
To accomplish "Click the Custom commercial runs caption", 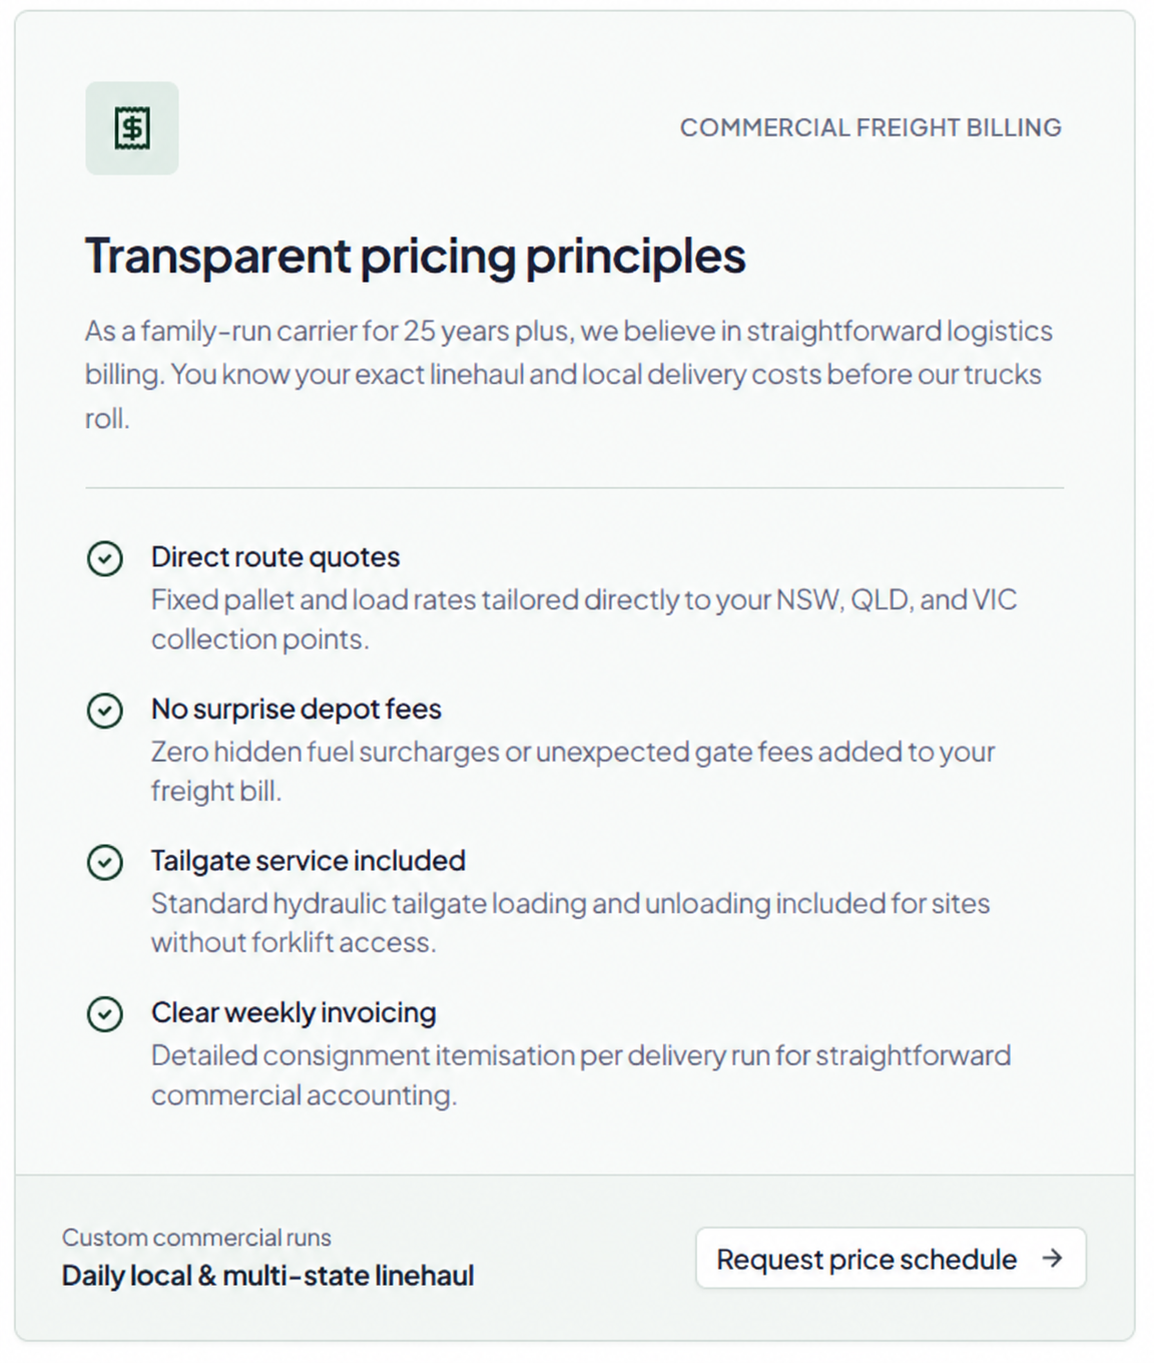I will (196, 1238).
